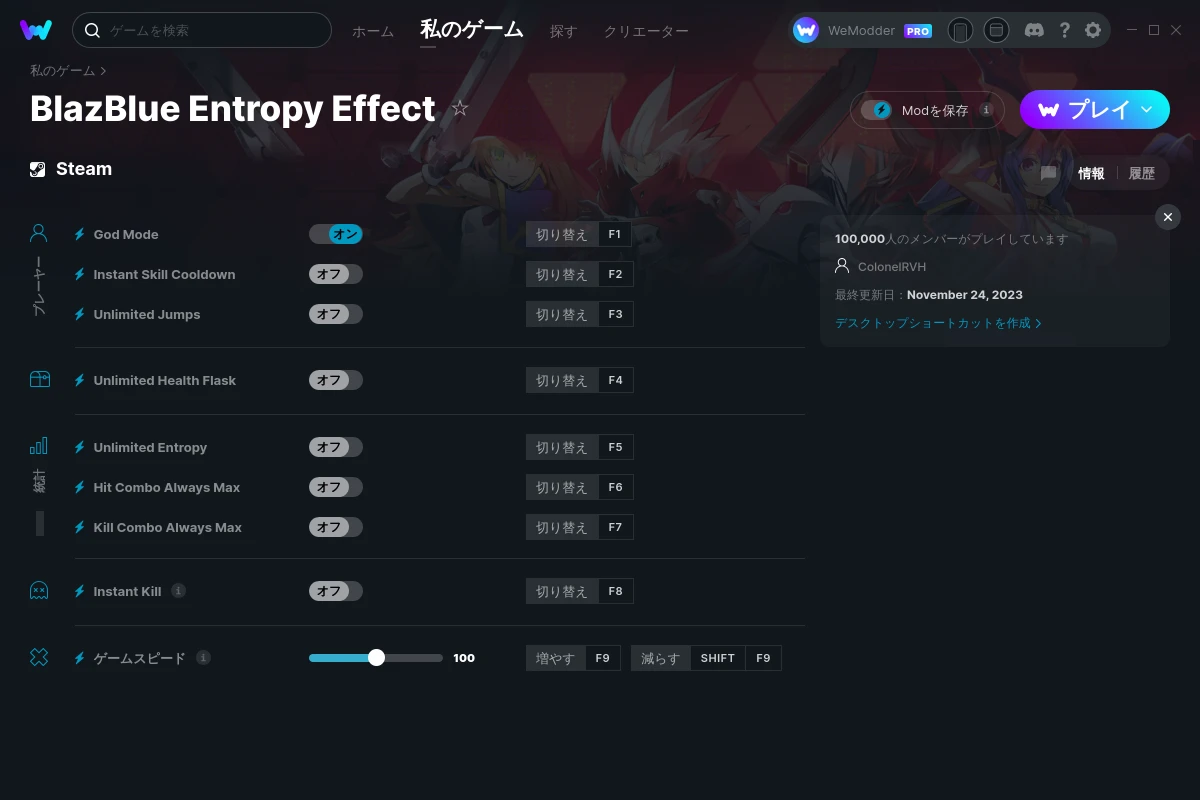Expand the Instant Kill info tooltip

179,590
